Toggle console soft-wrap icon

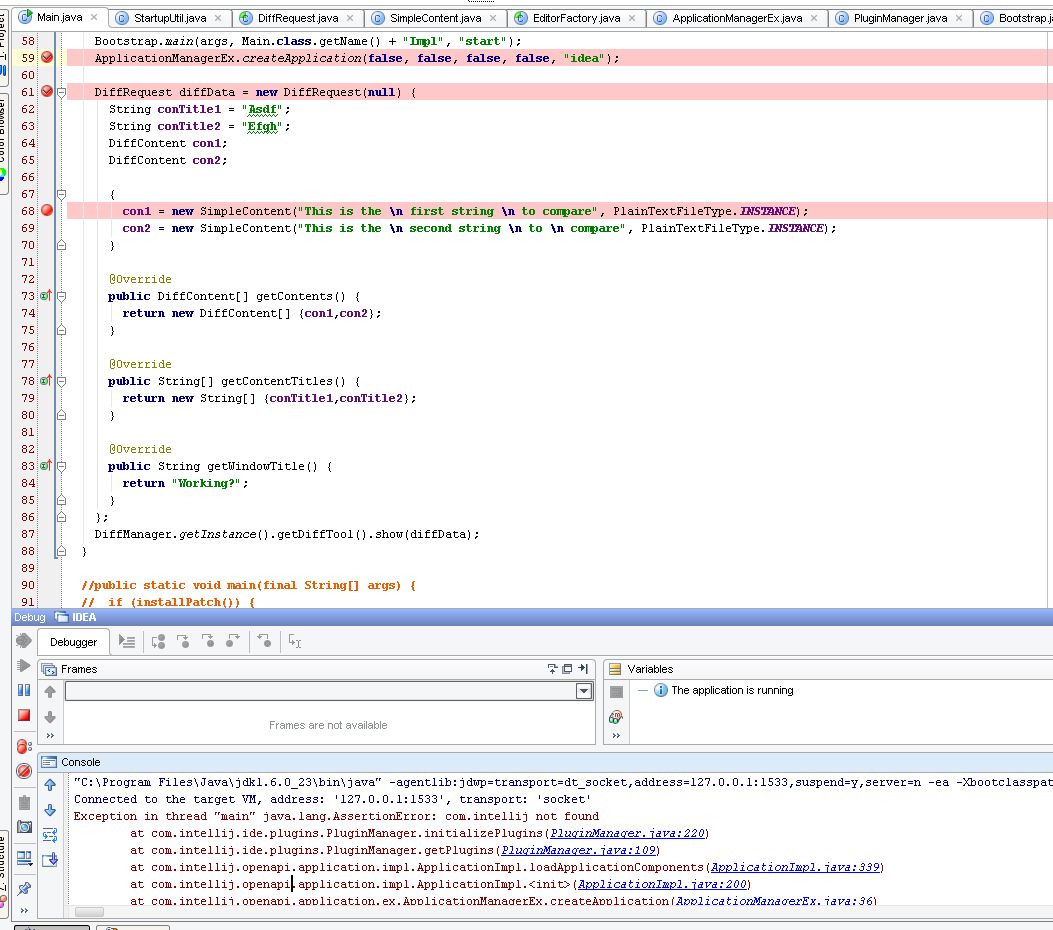coord(50,835)
